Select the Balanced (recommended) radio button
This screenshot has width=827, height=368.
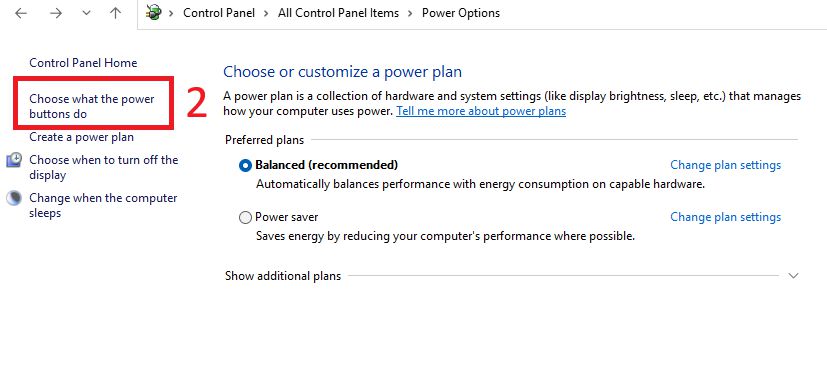(245, 166)
